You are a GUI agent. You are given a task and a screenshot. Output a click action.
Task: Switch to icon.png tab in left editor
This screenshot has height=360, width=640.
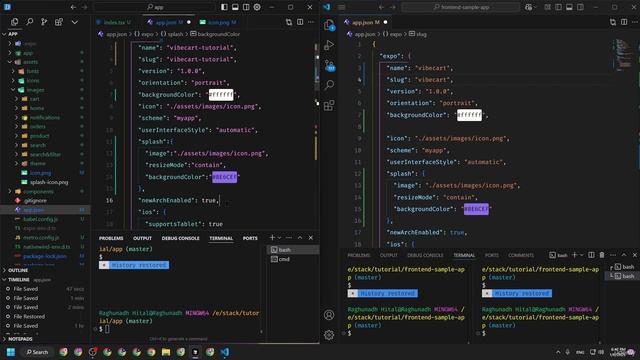[218, 22]
